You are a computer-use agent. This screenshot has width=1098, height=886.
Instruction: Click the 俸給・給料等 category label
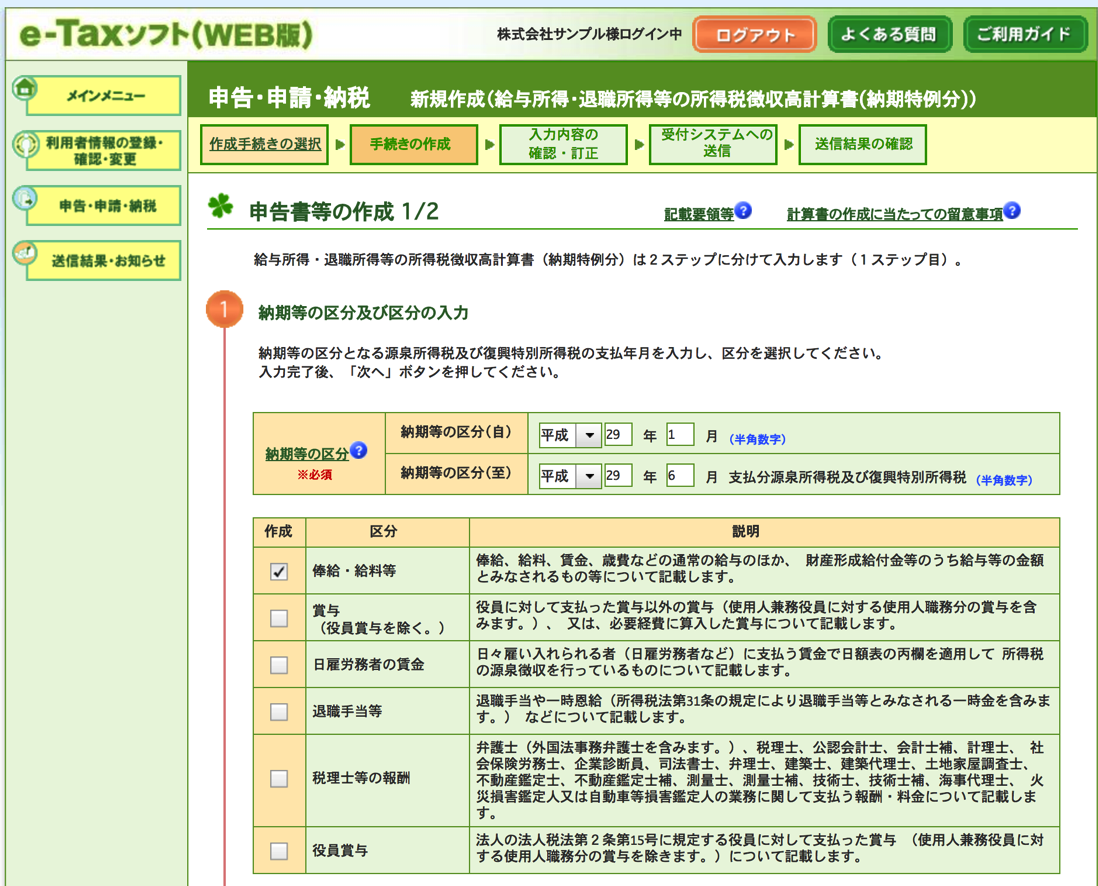[x=354, y=571]
